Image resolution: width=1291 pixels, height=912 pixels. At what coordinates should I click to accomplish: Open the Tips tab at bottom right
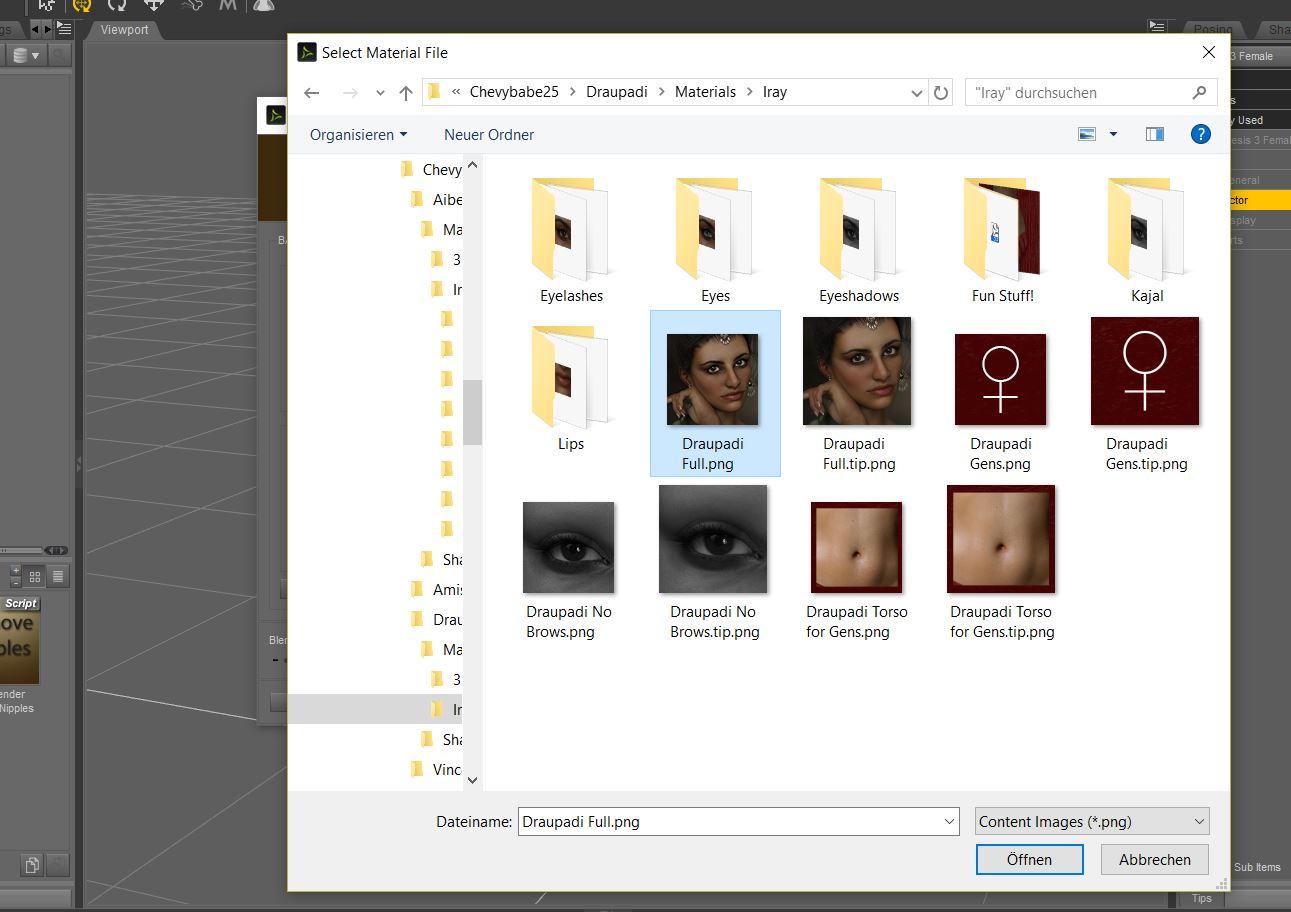[1202, 898]
